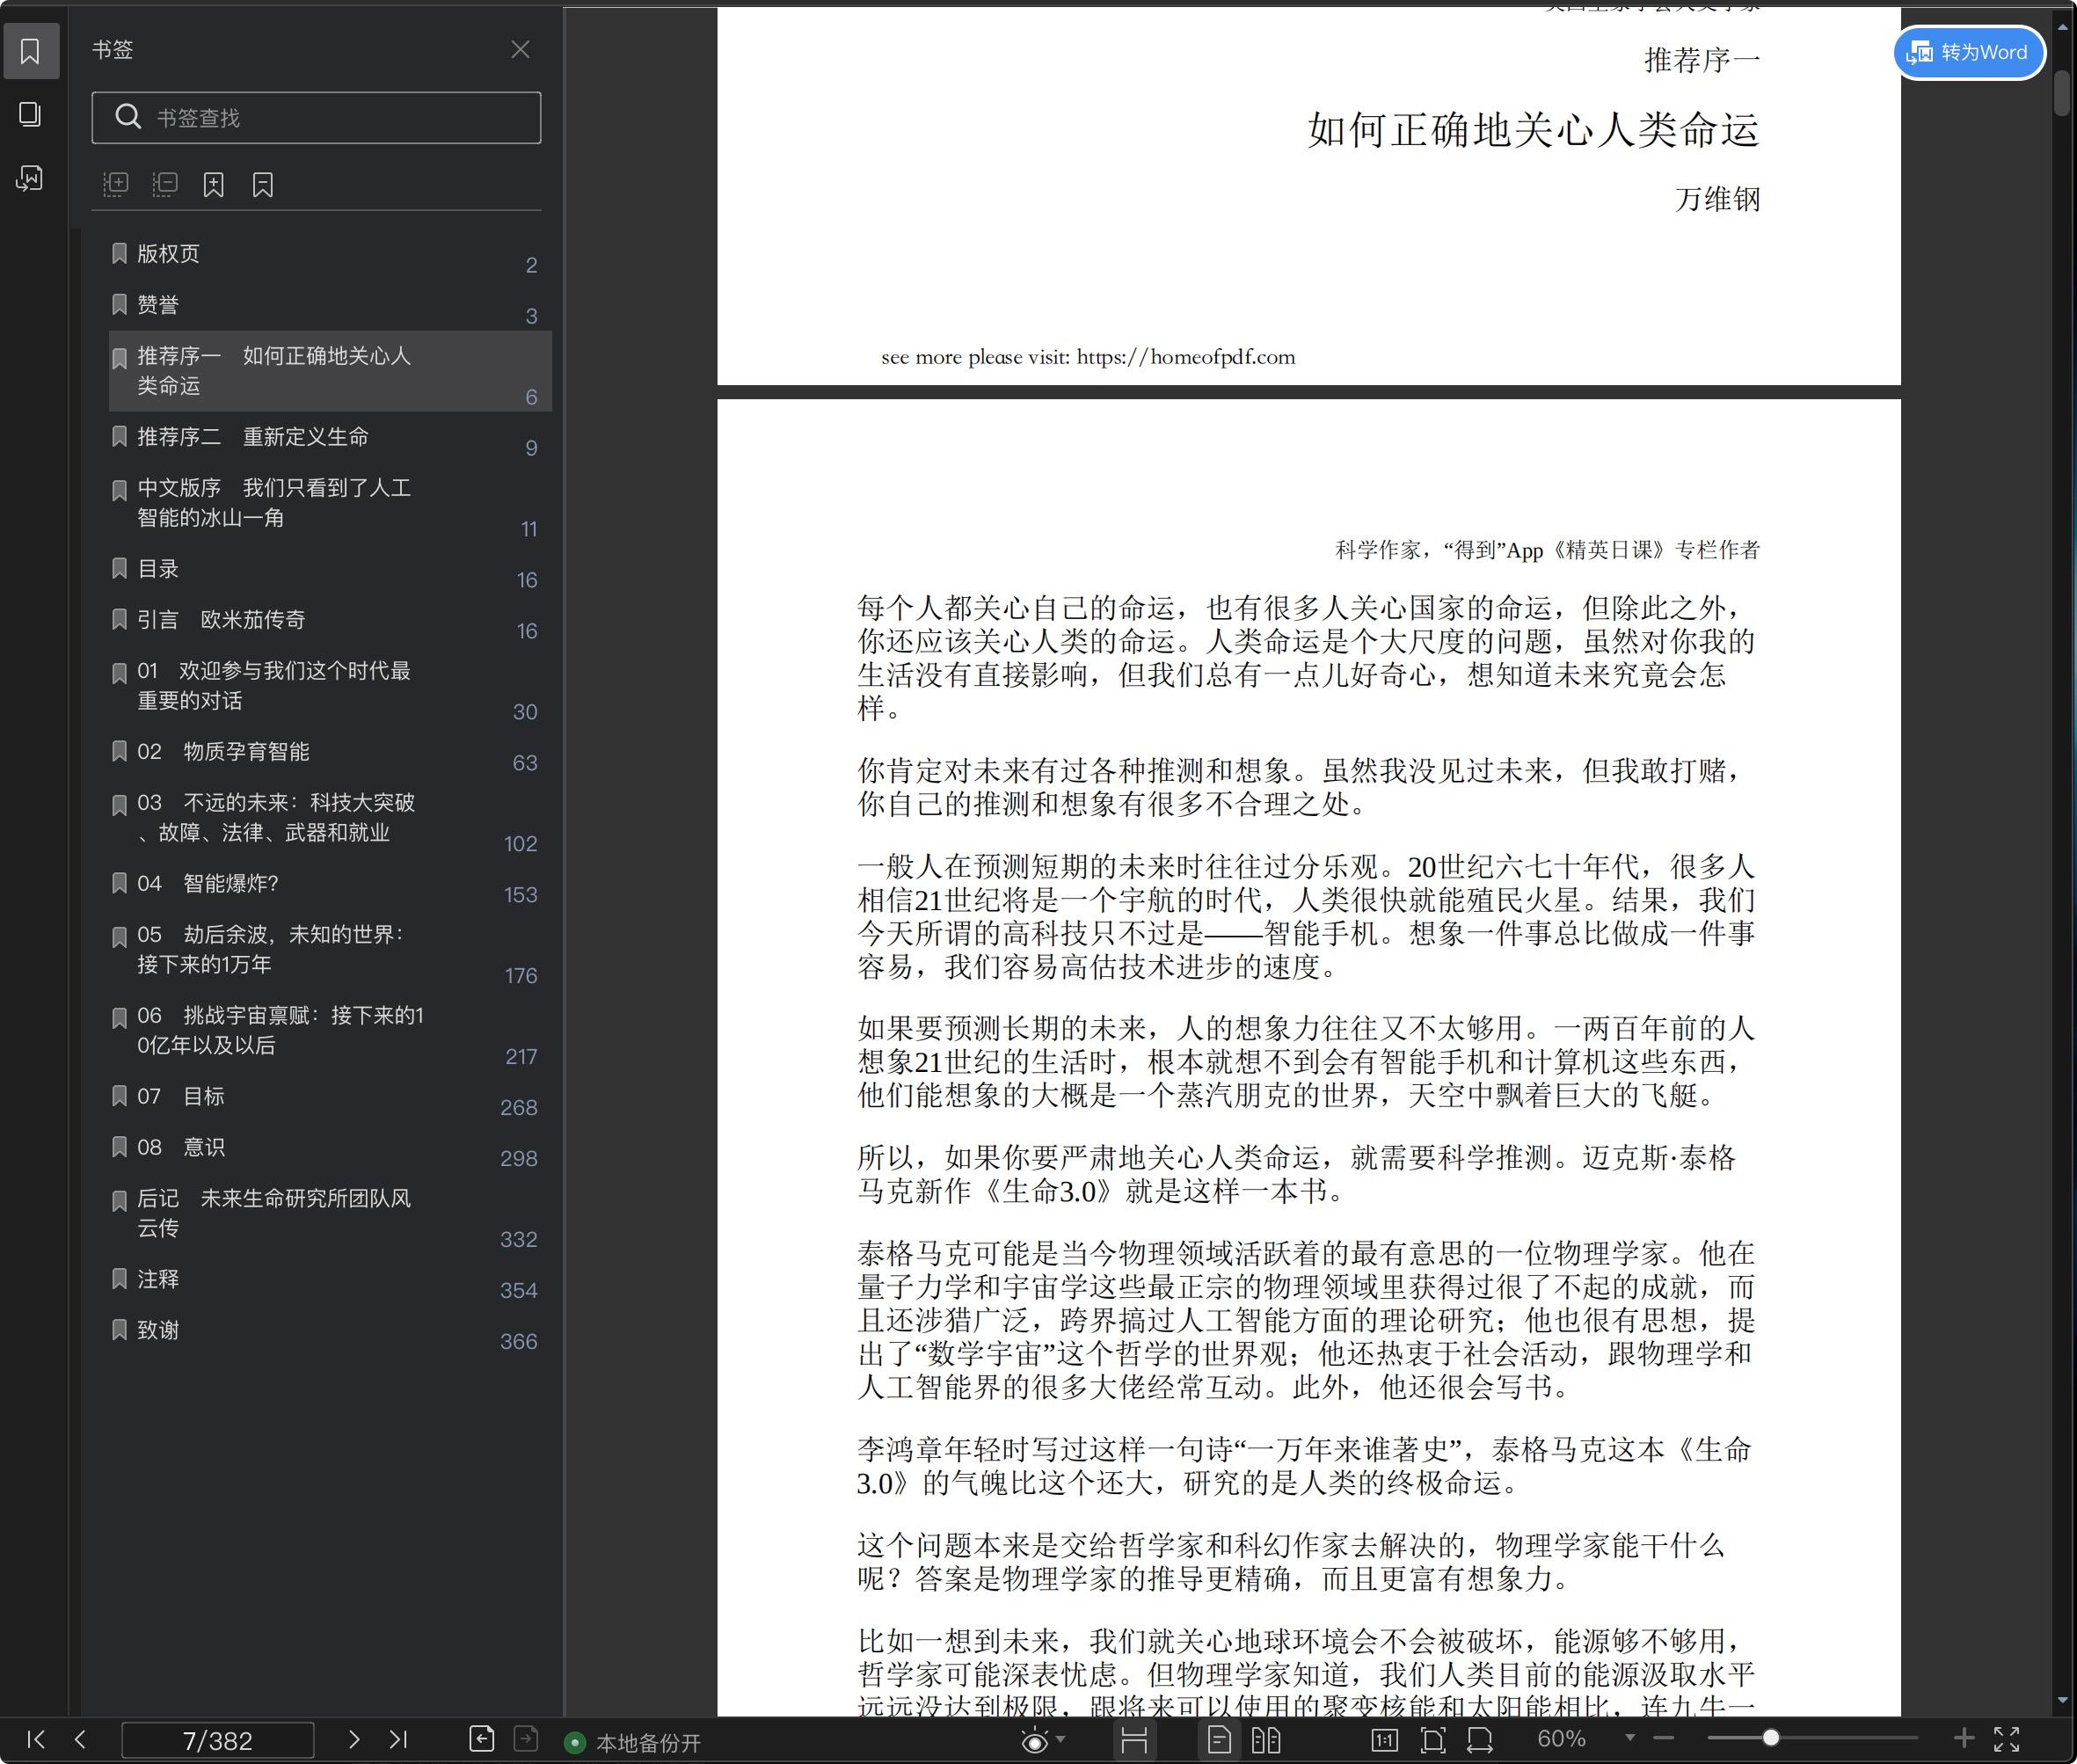This screenshot has height=1764, width=2077.
Task: Open the 致谢 bookmark
Action: click(329, 1332)
